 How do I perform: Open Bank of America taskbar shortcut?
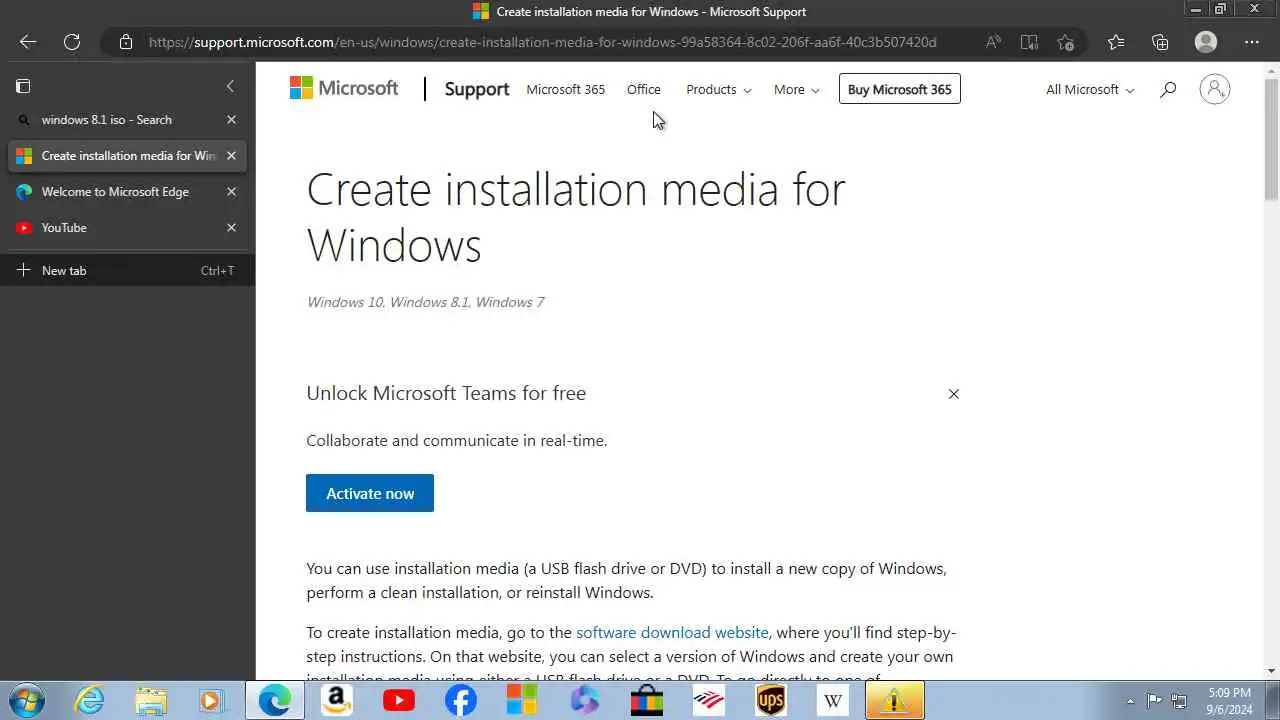tap(708, 700)
